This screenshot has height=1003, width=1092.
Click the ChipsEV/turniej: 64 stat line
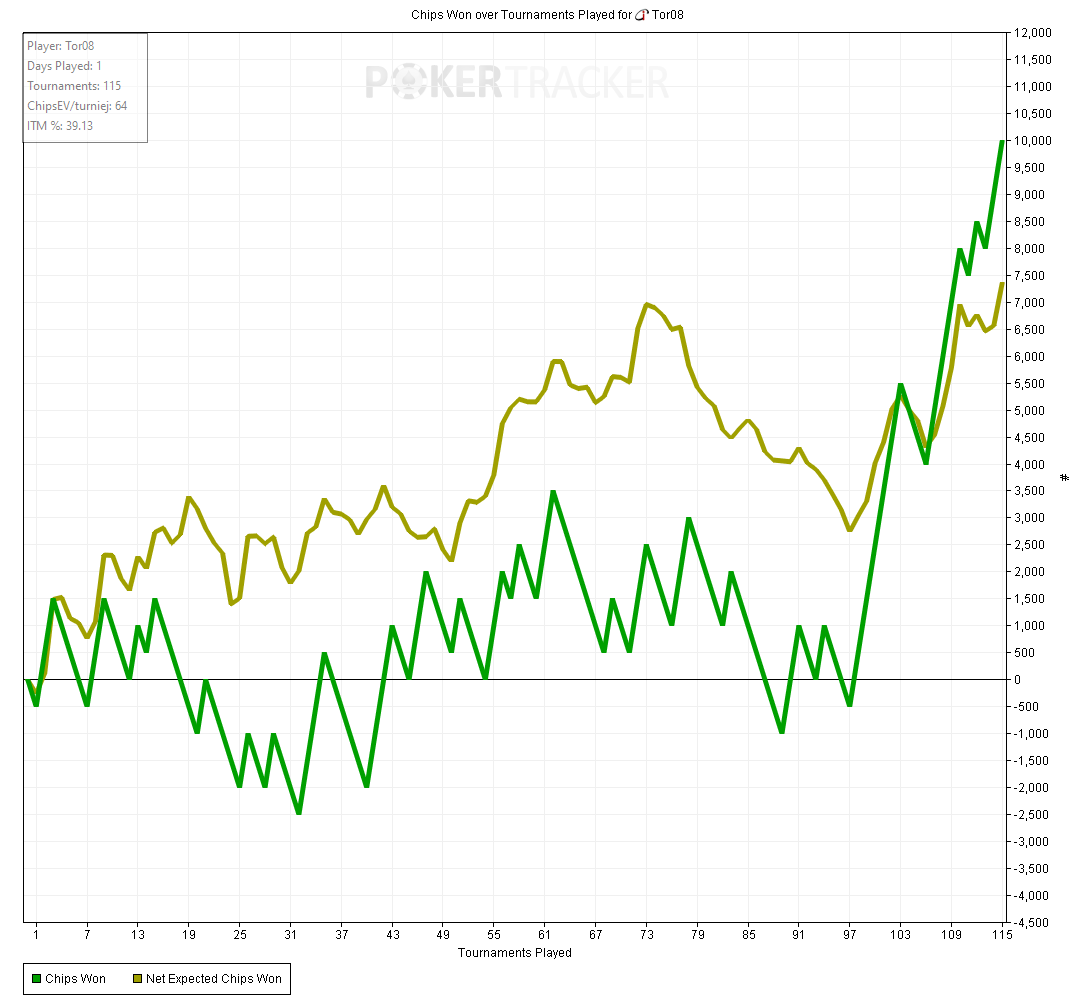[77, 106]
